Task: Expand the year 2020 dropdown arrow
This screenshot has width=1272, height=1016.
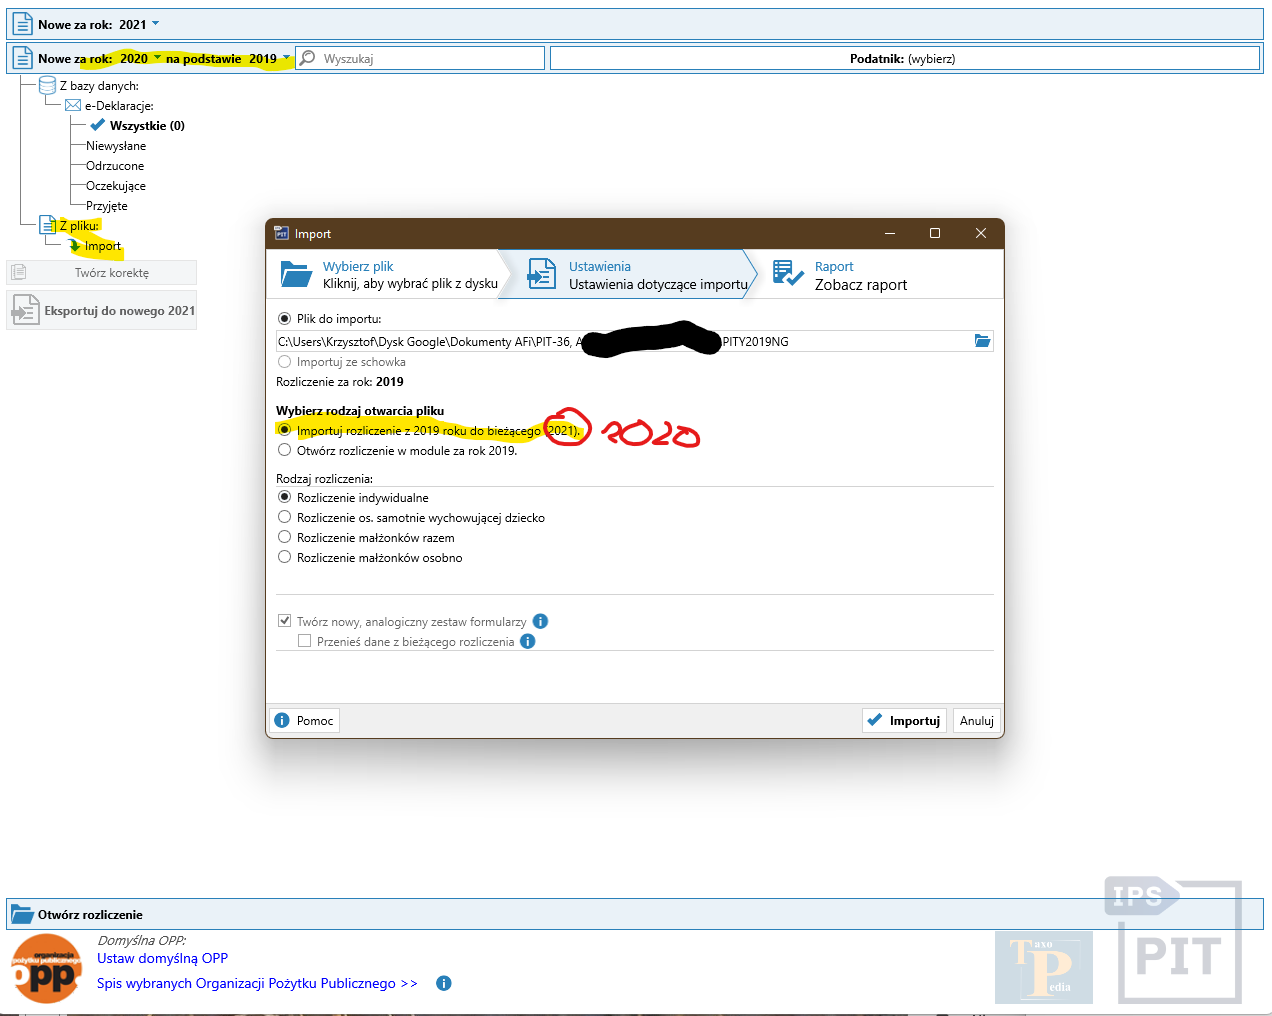Action: (157, 58)
